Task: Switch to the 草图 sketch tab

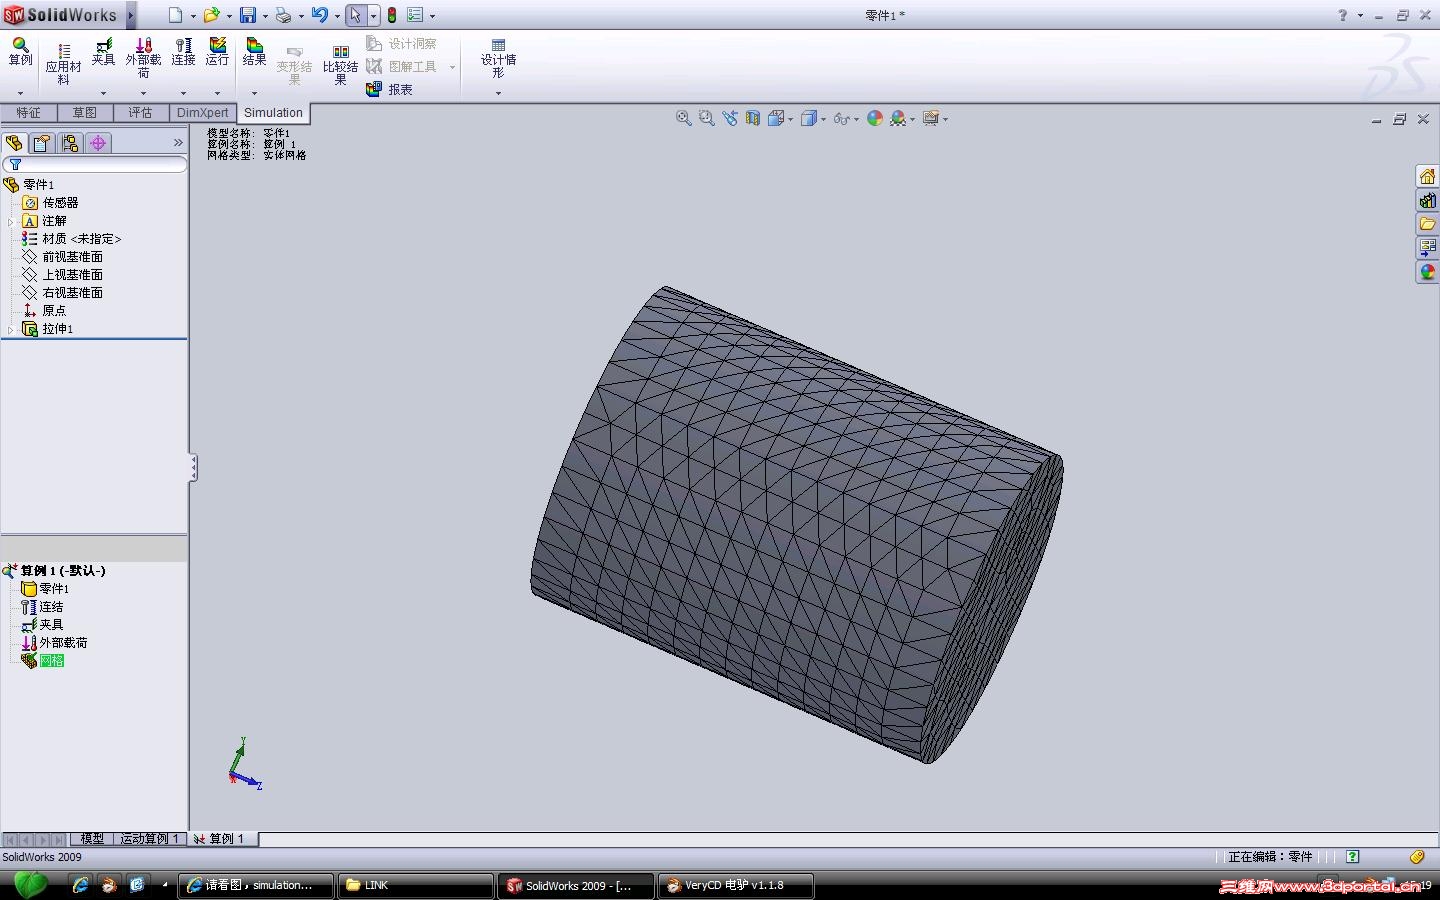Action: click(84, 113)
